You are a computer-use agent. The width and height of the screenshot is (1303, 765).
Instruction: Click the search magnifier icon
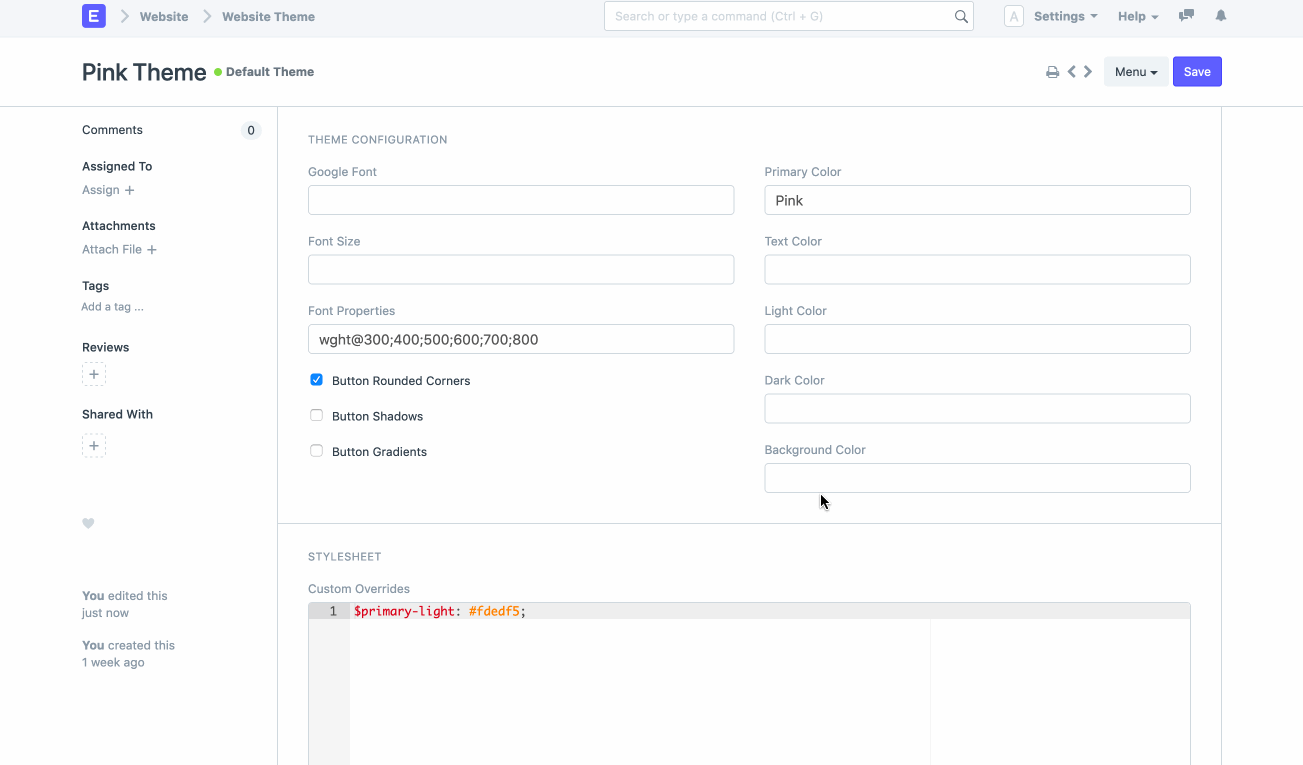coord(961,16)
